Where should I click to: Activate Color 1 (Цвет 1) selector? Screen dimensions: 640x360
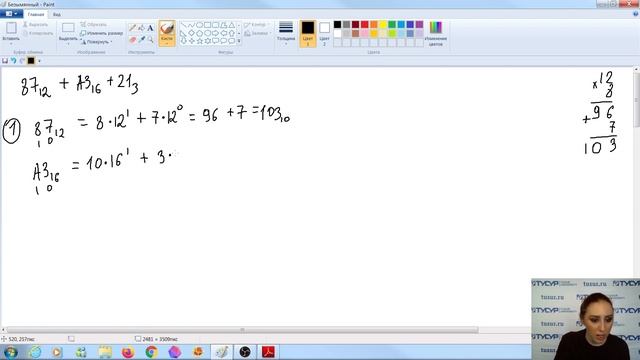[x=308, y=33]
